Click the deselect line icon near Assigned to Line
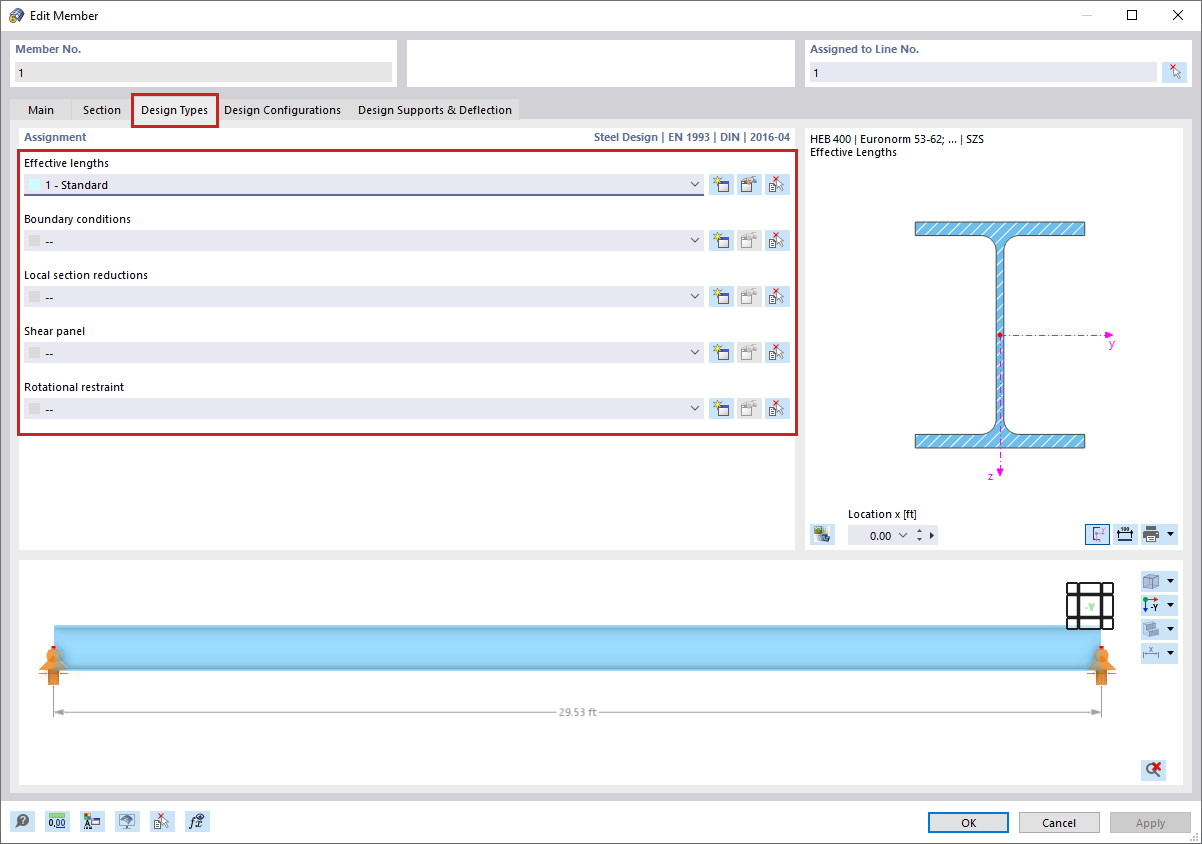This screenshot has height=844, width=1202. coord(1175,71)
